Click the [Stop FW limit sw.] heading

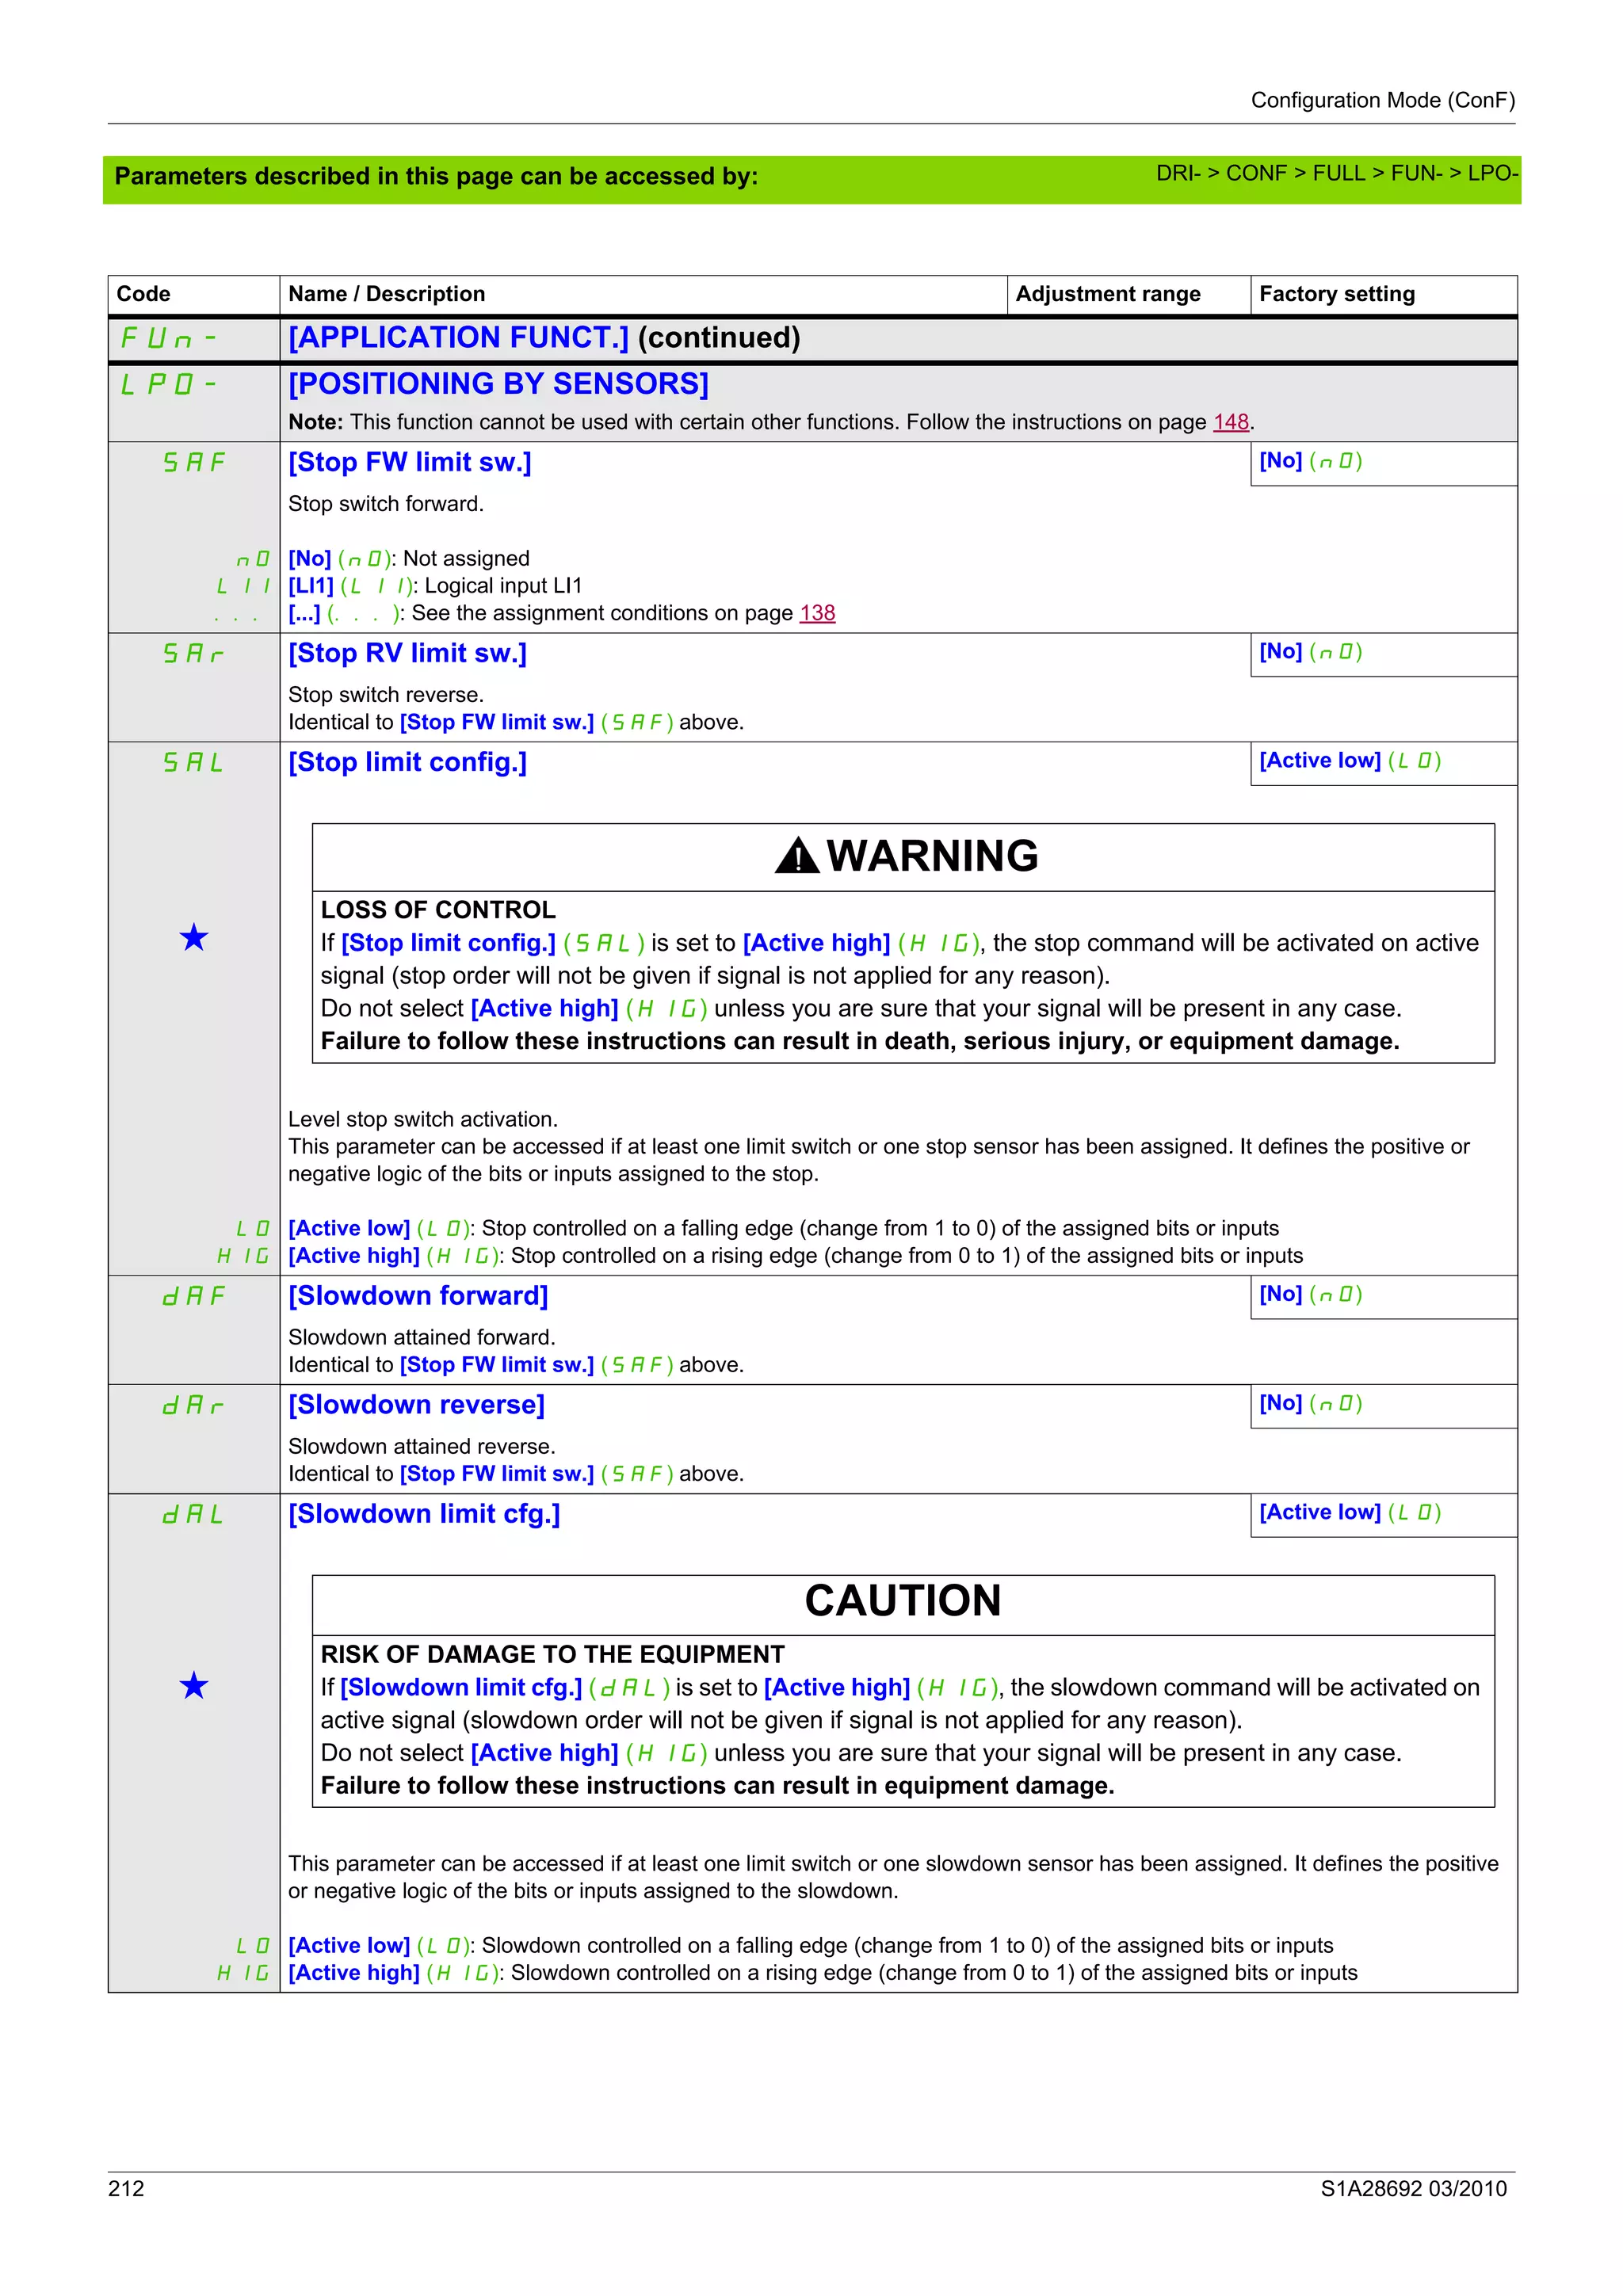tap(410, 462)
